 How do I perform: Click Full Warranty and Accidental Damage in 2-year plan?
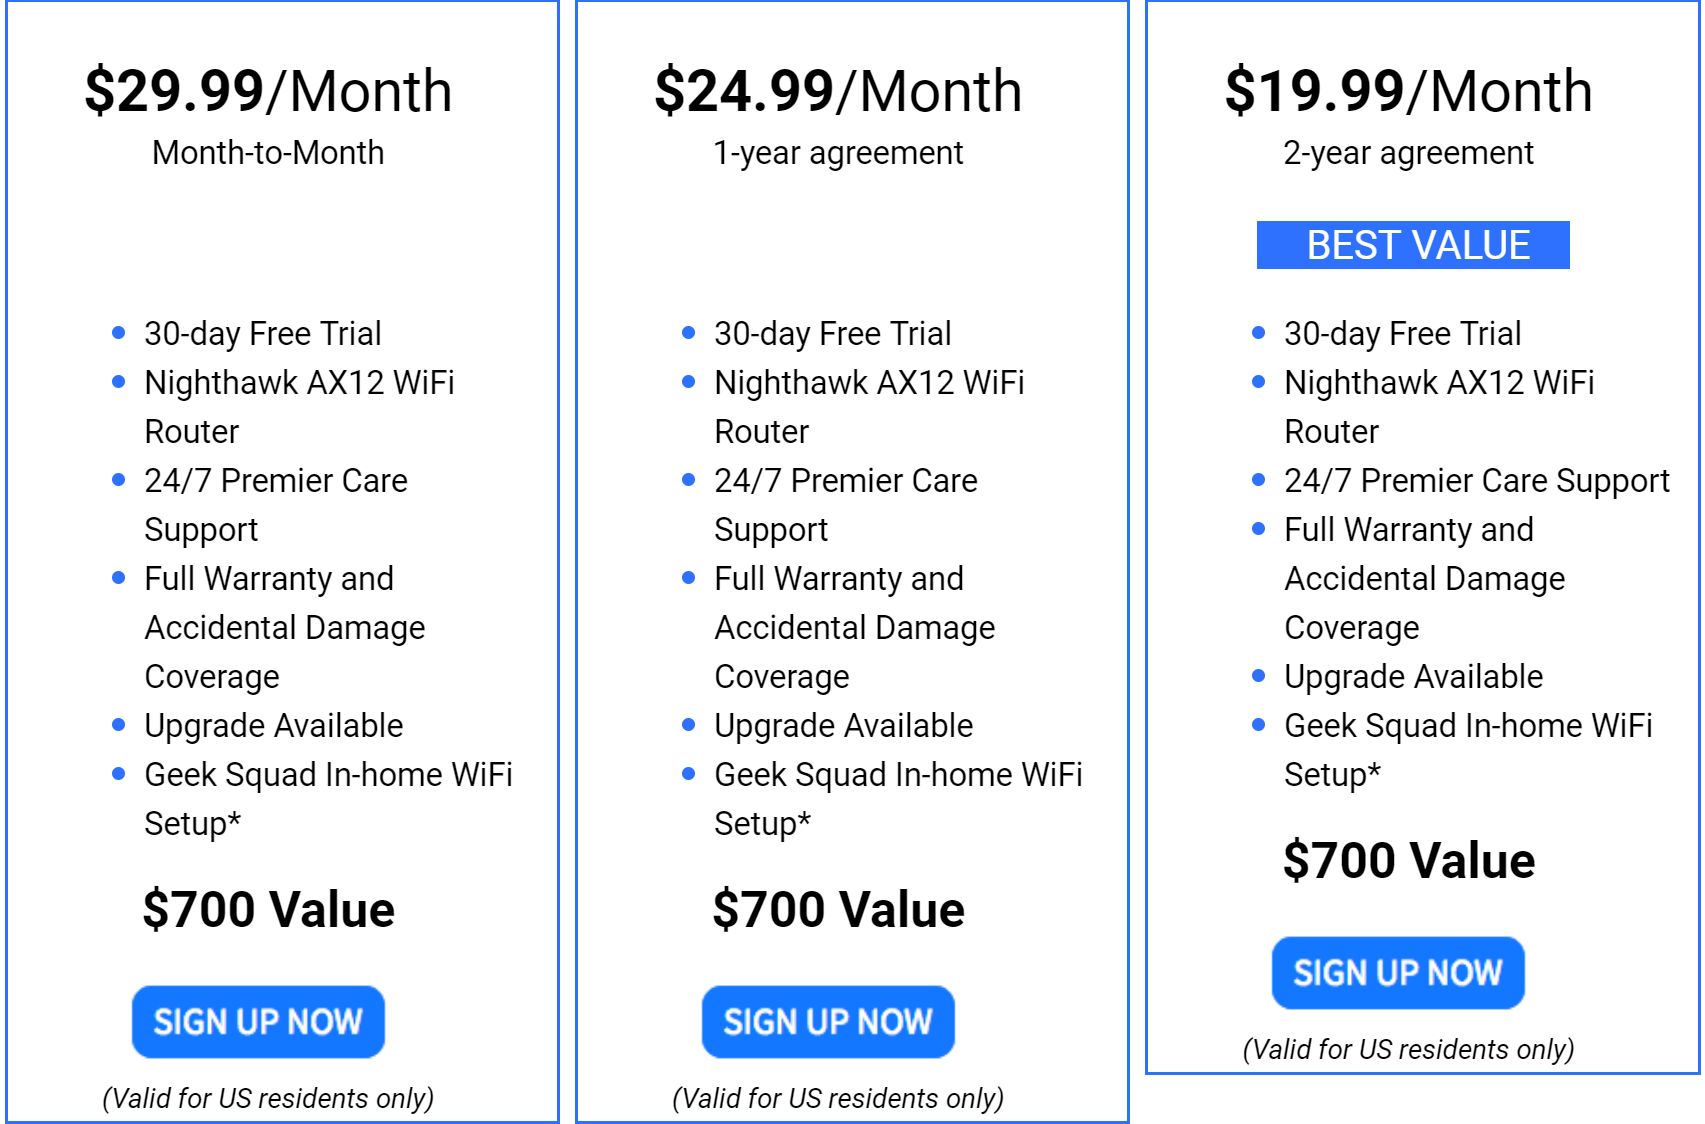1408,530
